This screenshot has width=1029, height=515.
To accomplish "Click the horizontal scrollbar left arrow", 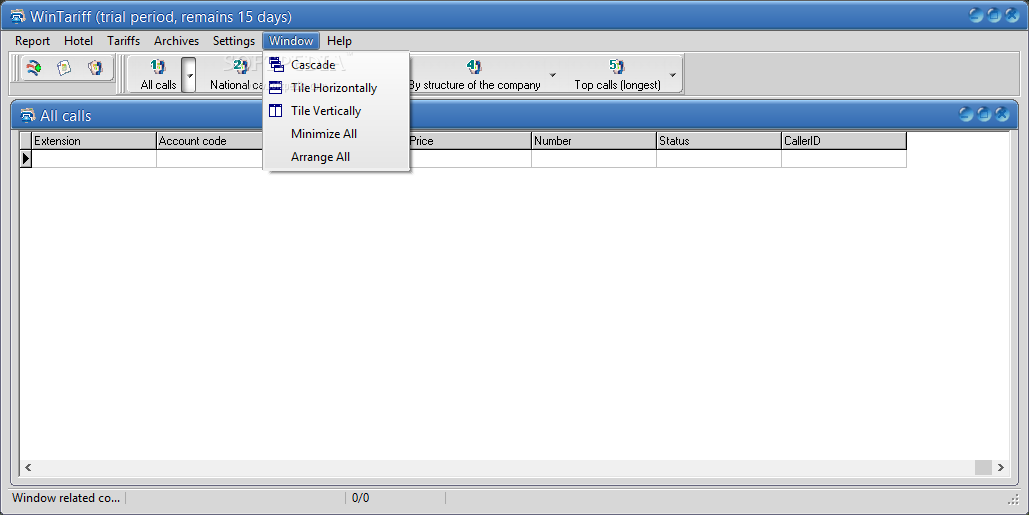I will tap(28, 467).
